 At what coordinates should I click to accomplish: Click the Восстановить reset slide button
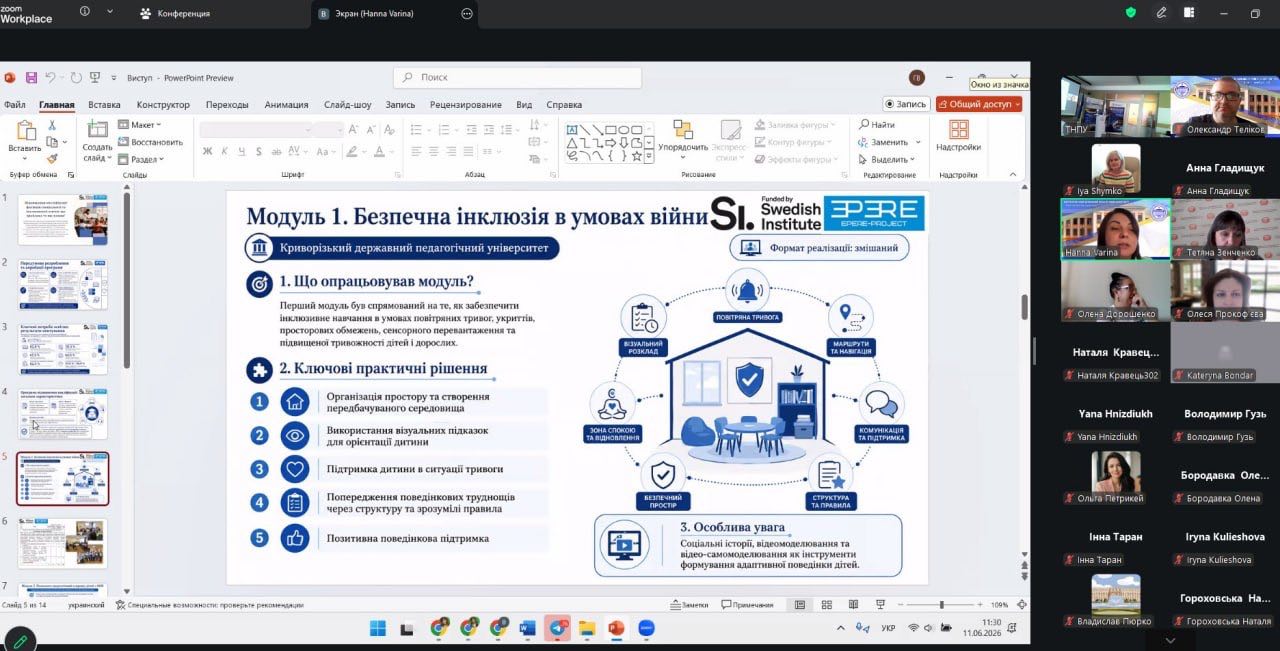[x=150, y=142]
